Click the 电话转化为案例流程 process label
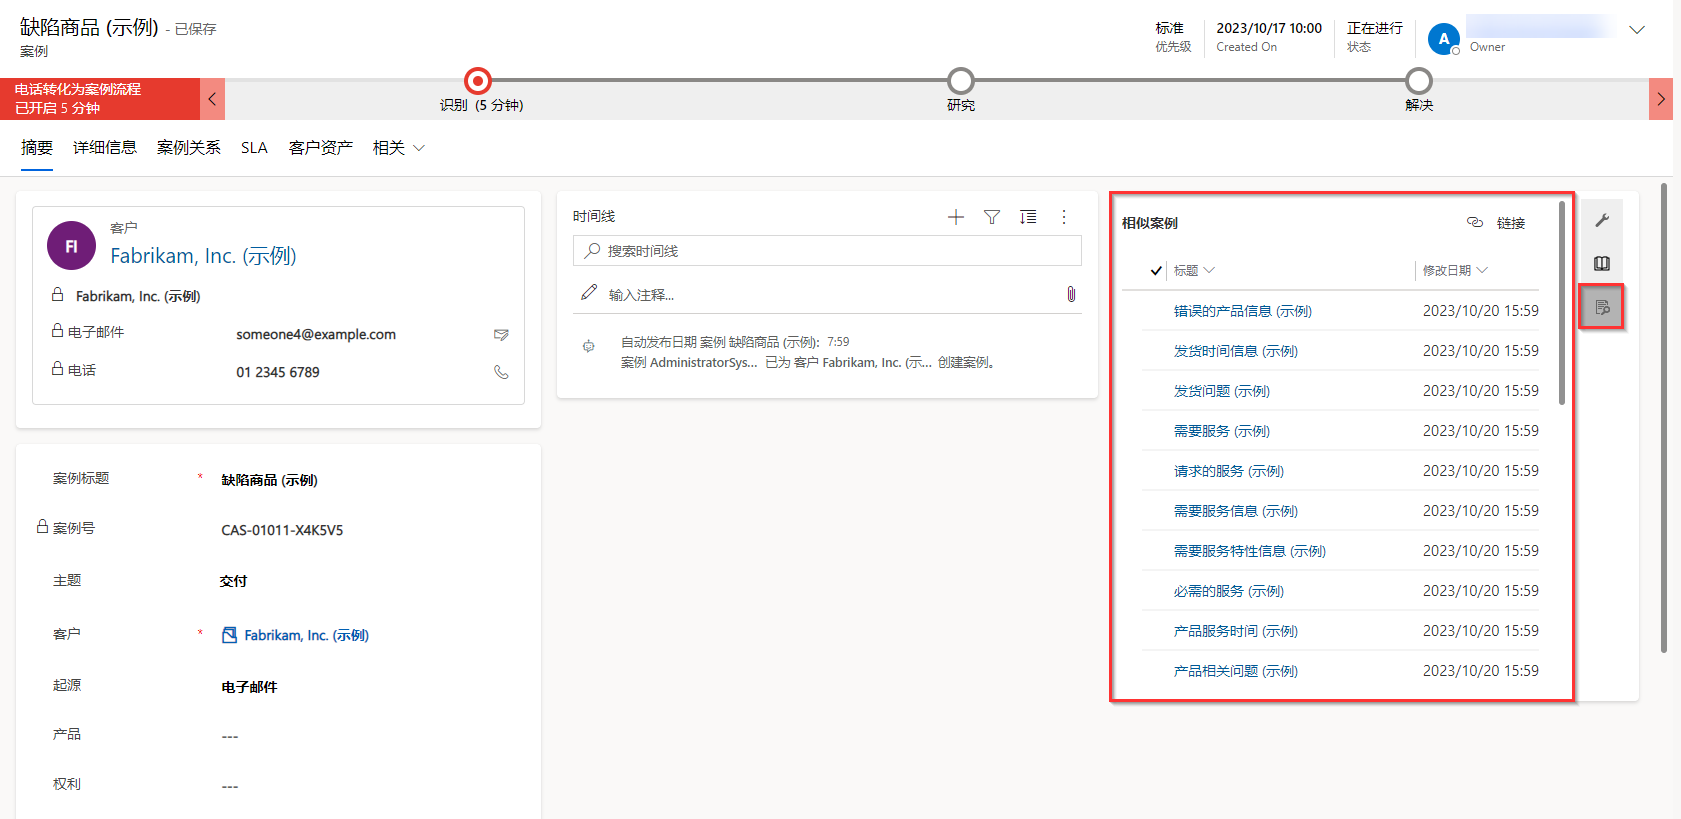 [78, 89]
